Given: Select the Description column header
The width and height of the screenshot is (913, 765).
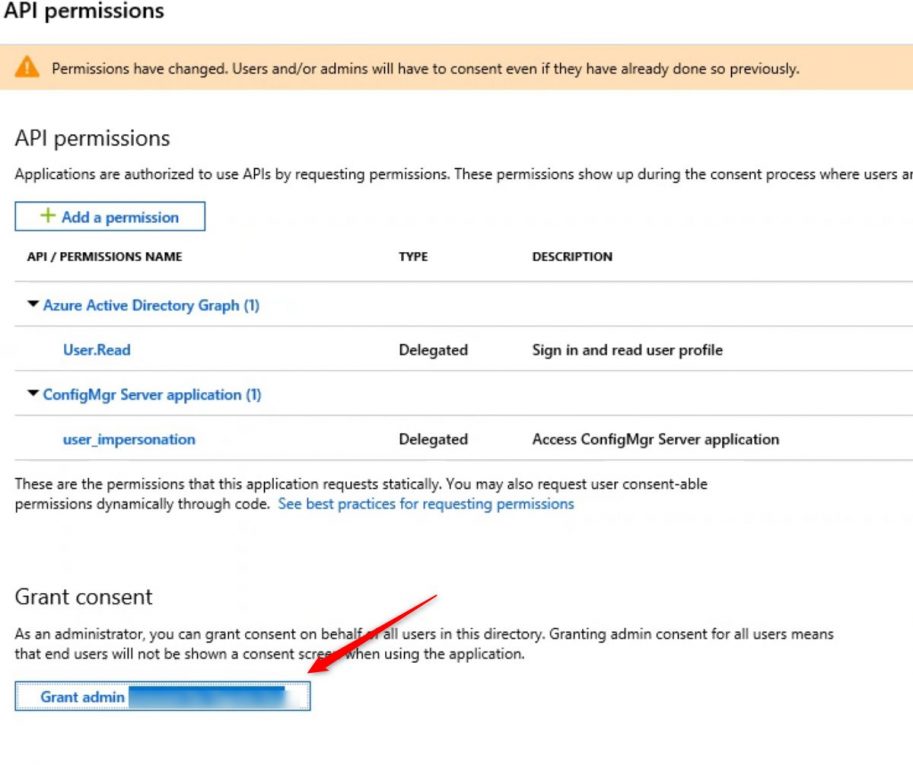Looking at the screenshot, I should tap(572, 257).
